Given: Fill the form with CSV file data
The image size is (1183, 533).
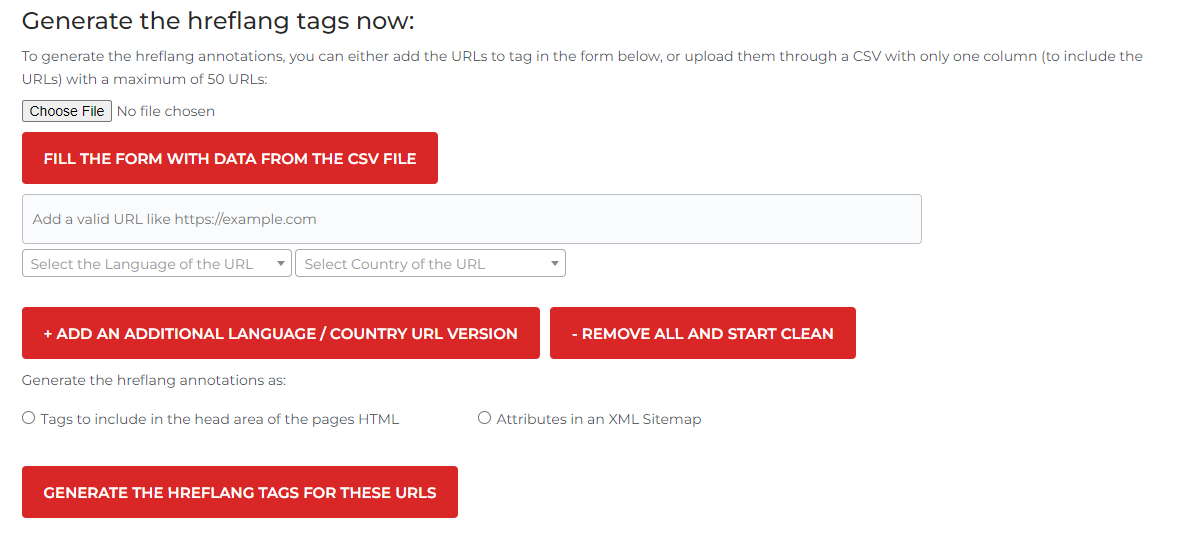Looking at the screenshot, I should tap(230, 158).
